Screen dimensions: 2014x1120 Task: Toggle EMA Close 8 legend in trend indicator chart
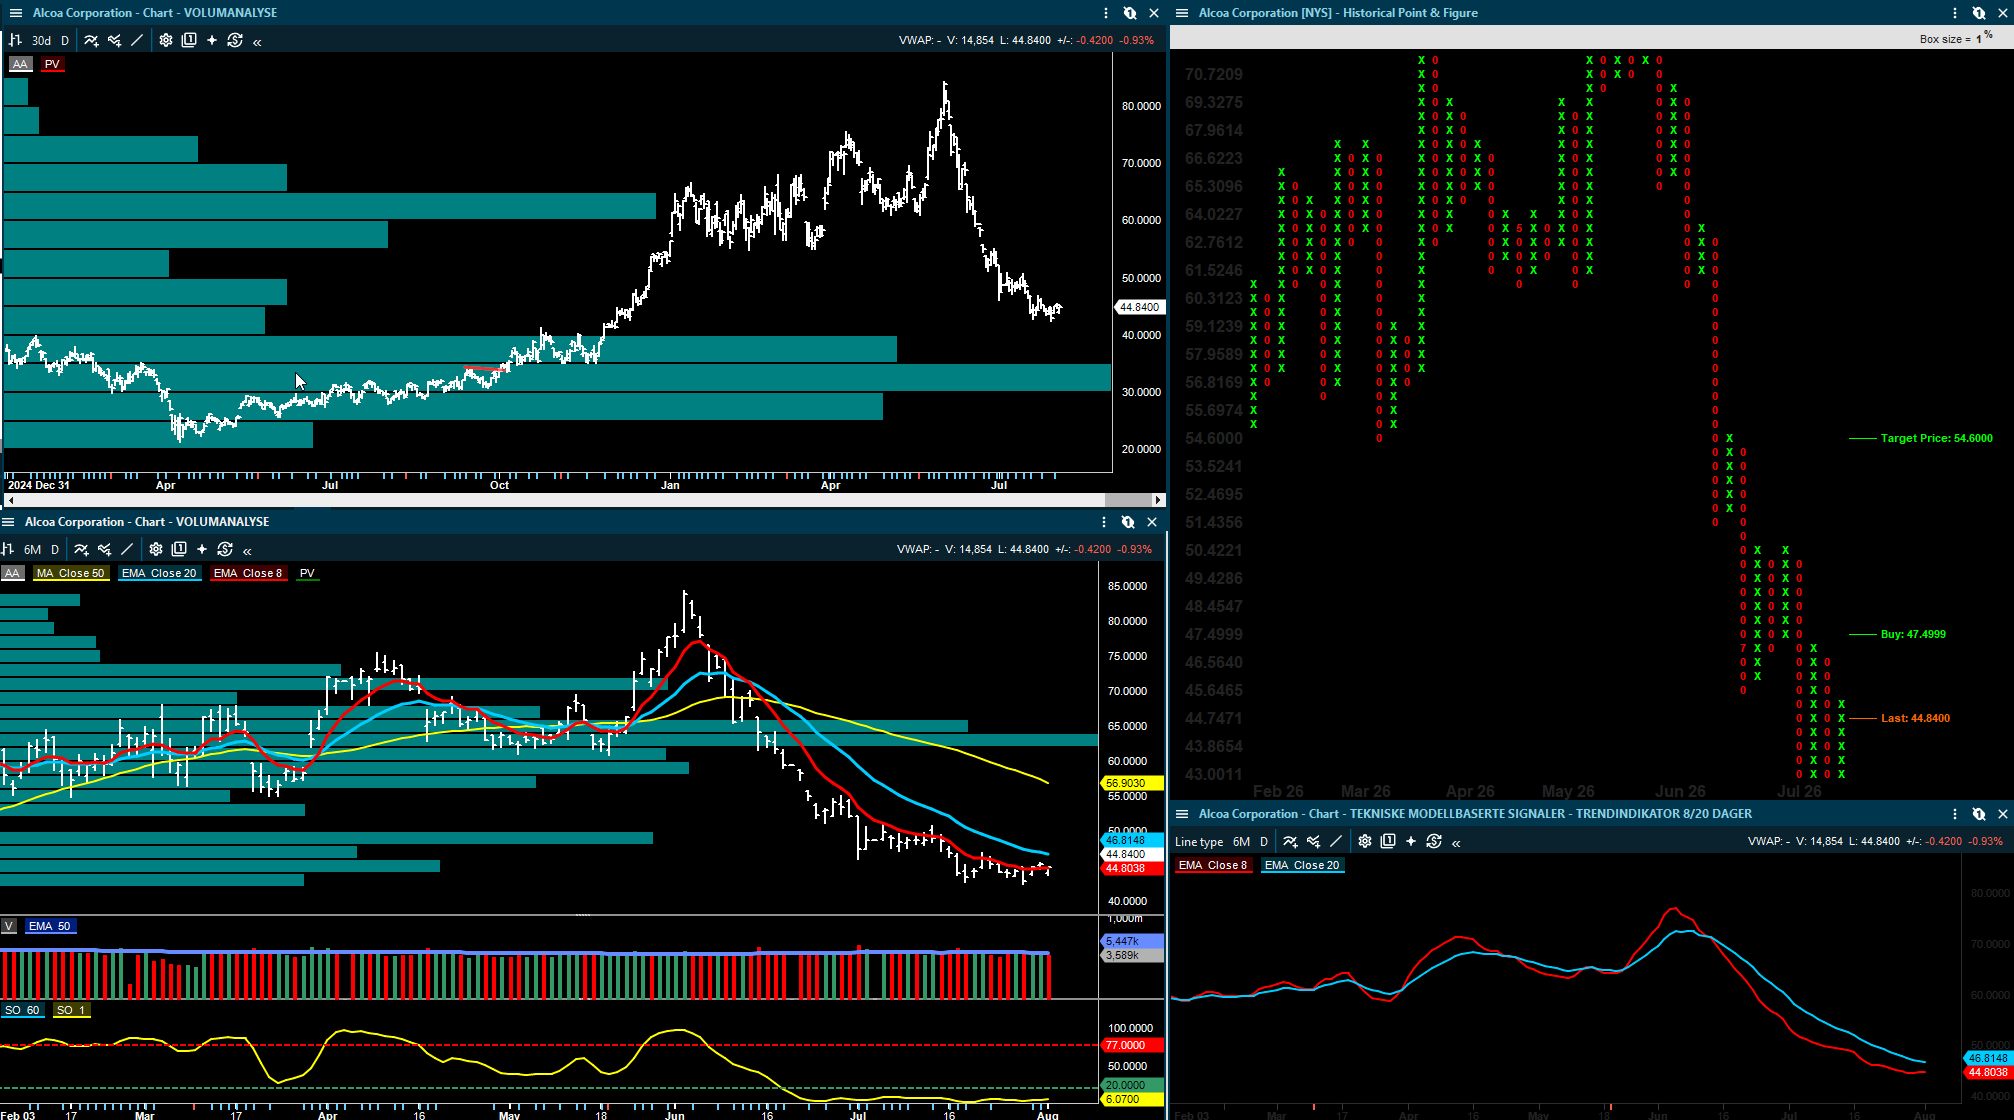coord(1213,865)
